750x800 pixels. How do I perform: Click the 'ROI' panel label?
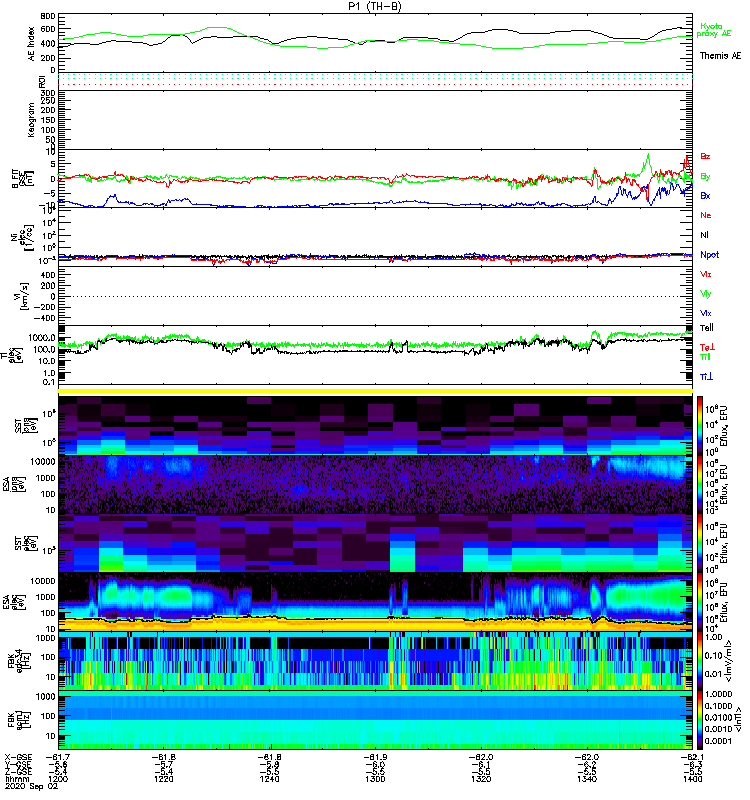42,81
